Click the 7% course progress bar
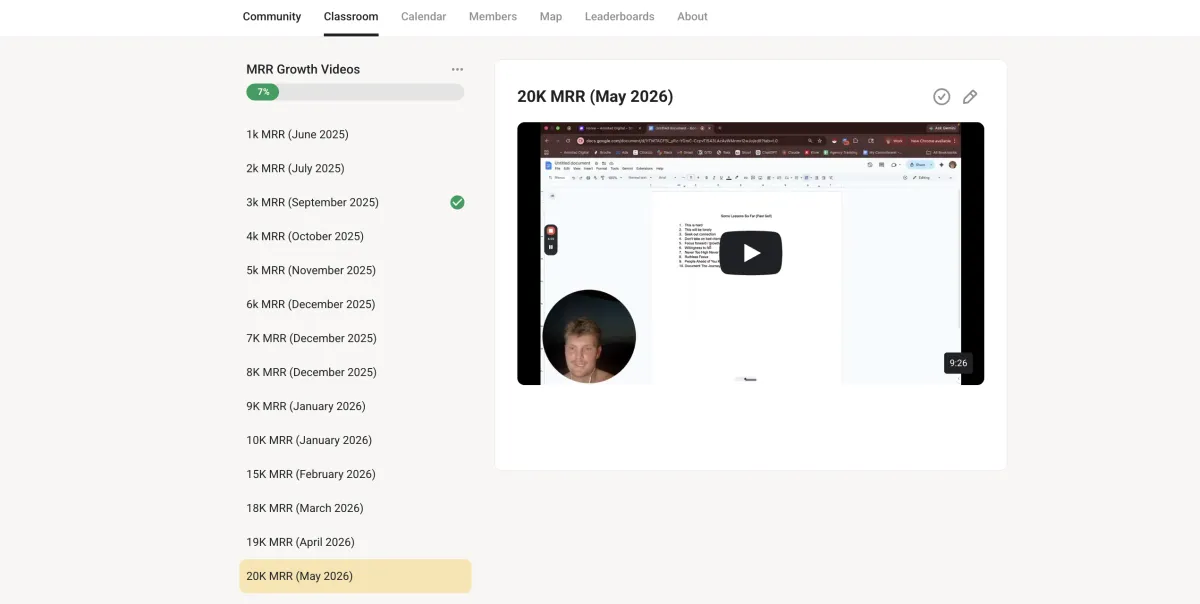Screen dimensions: 1200x604 click(x=355, y=92)
